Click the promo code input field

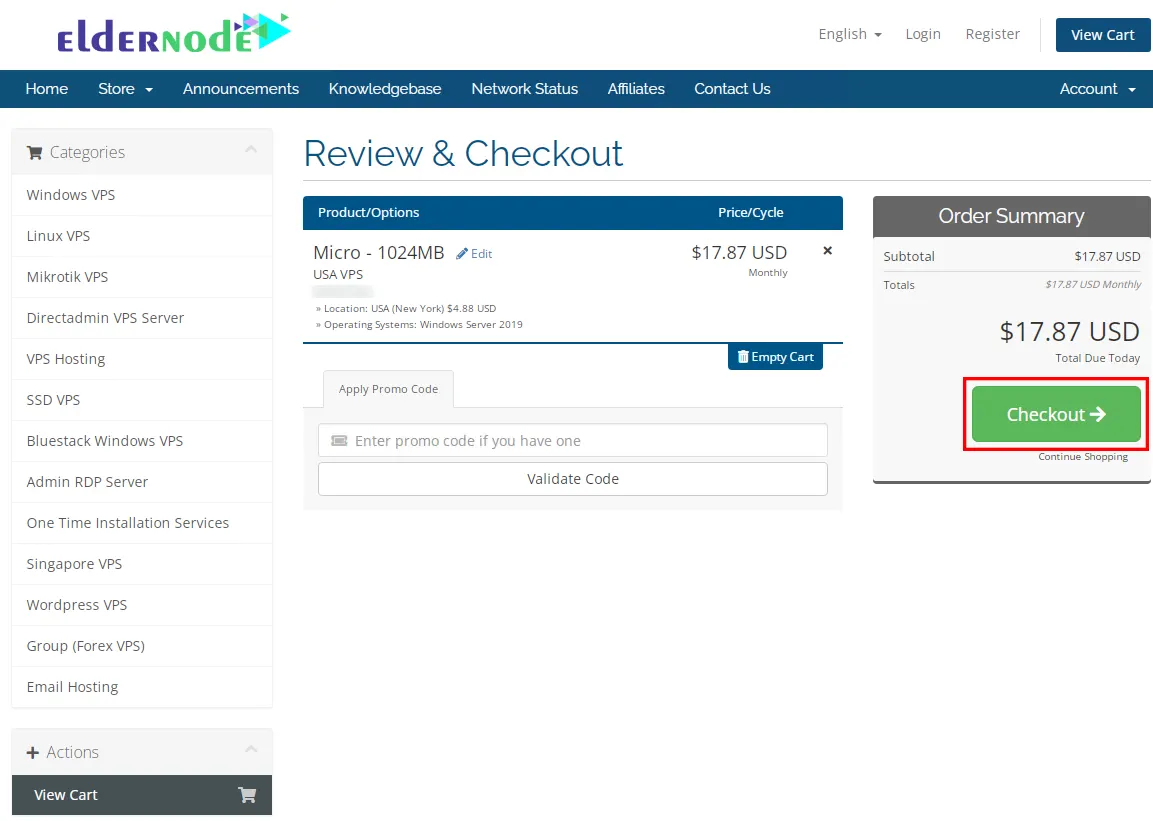[x=572, y=440]
